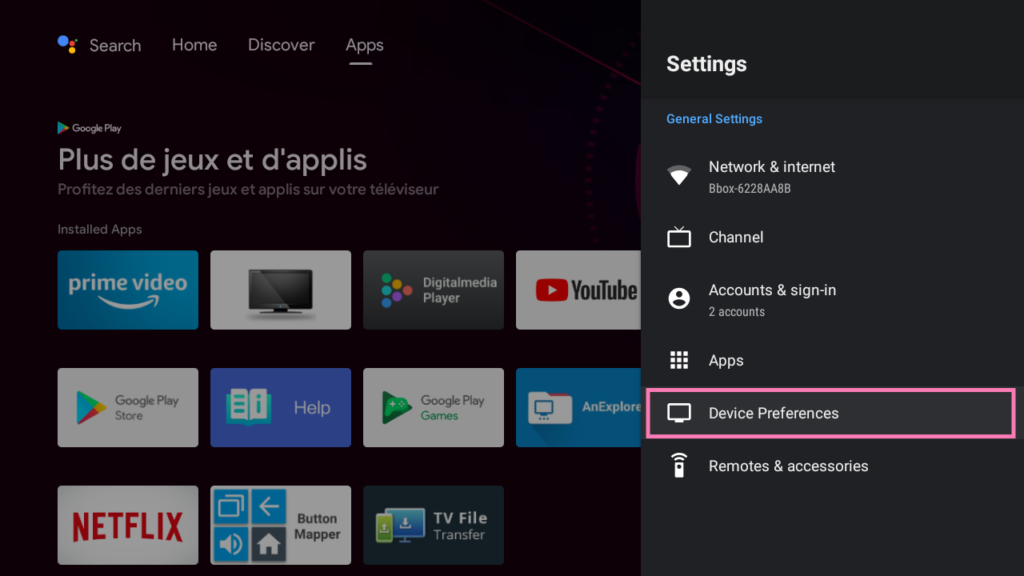The image size is (1024, 576).
Task: Click the remote control icon
Action: pos(679,466)
